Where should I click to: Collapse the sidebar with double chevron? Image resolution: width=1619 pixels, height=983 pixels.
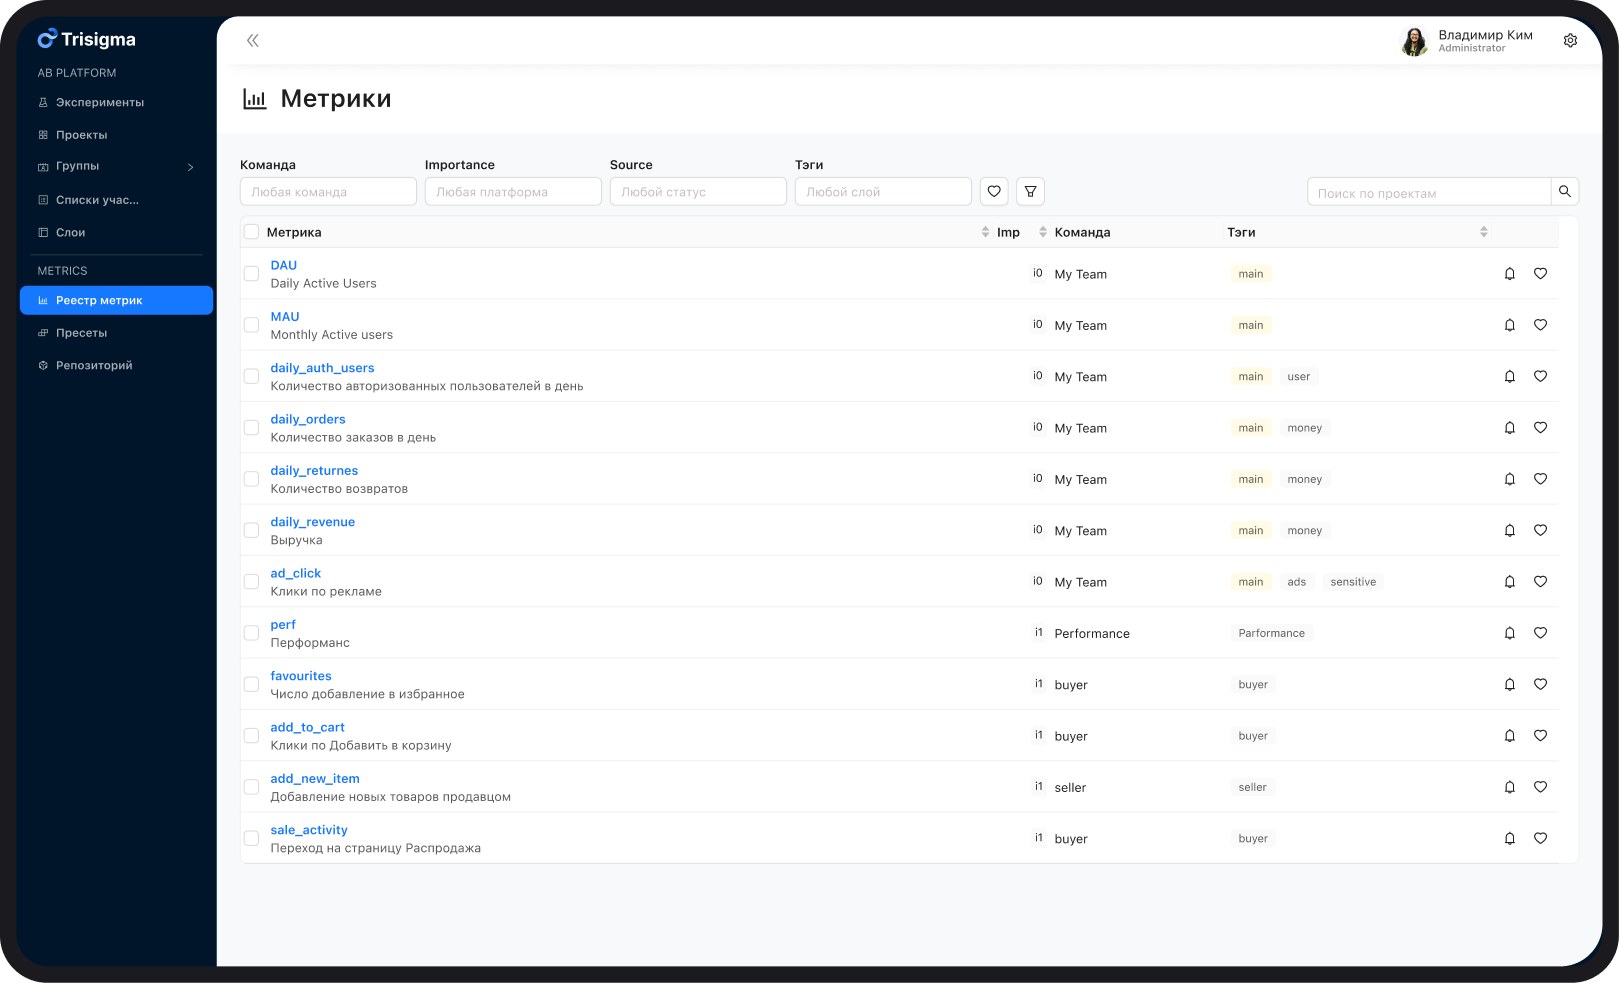pyautogui.click(x=252, y=40)
